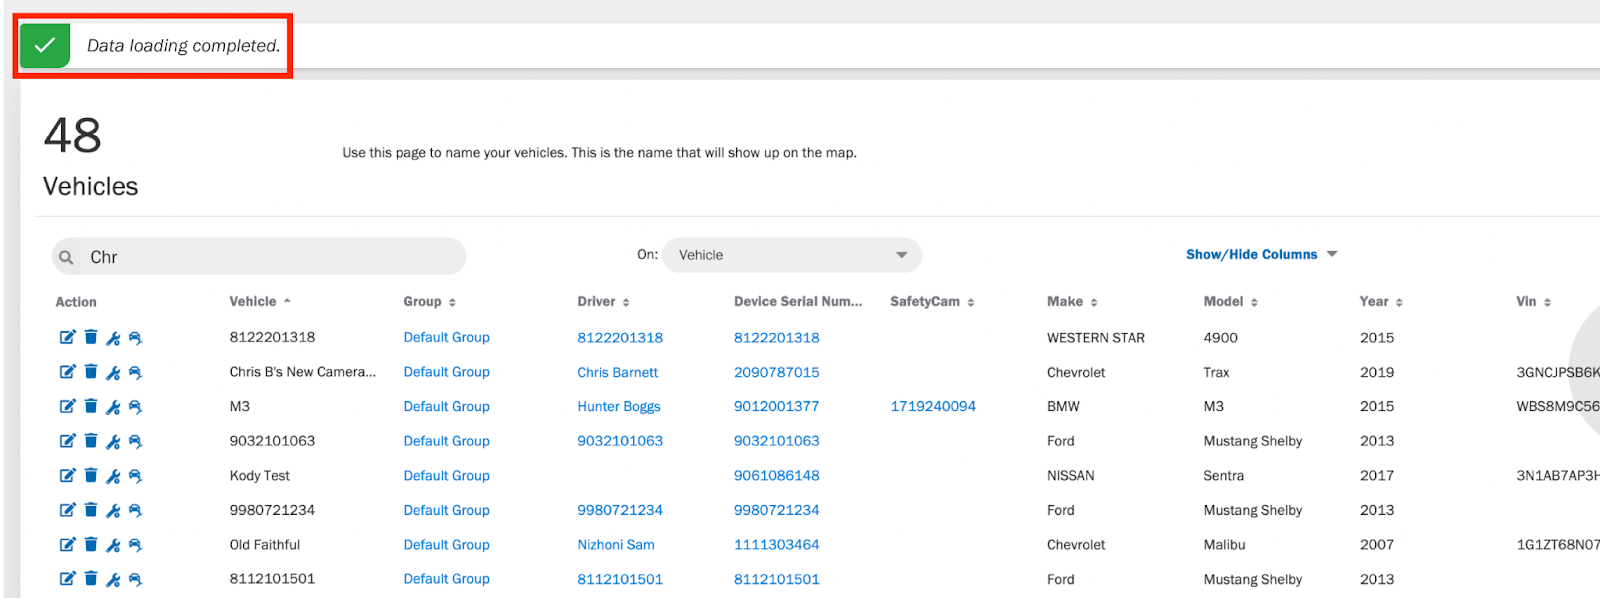Open driver Chris Barnett link

(617, 372)
